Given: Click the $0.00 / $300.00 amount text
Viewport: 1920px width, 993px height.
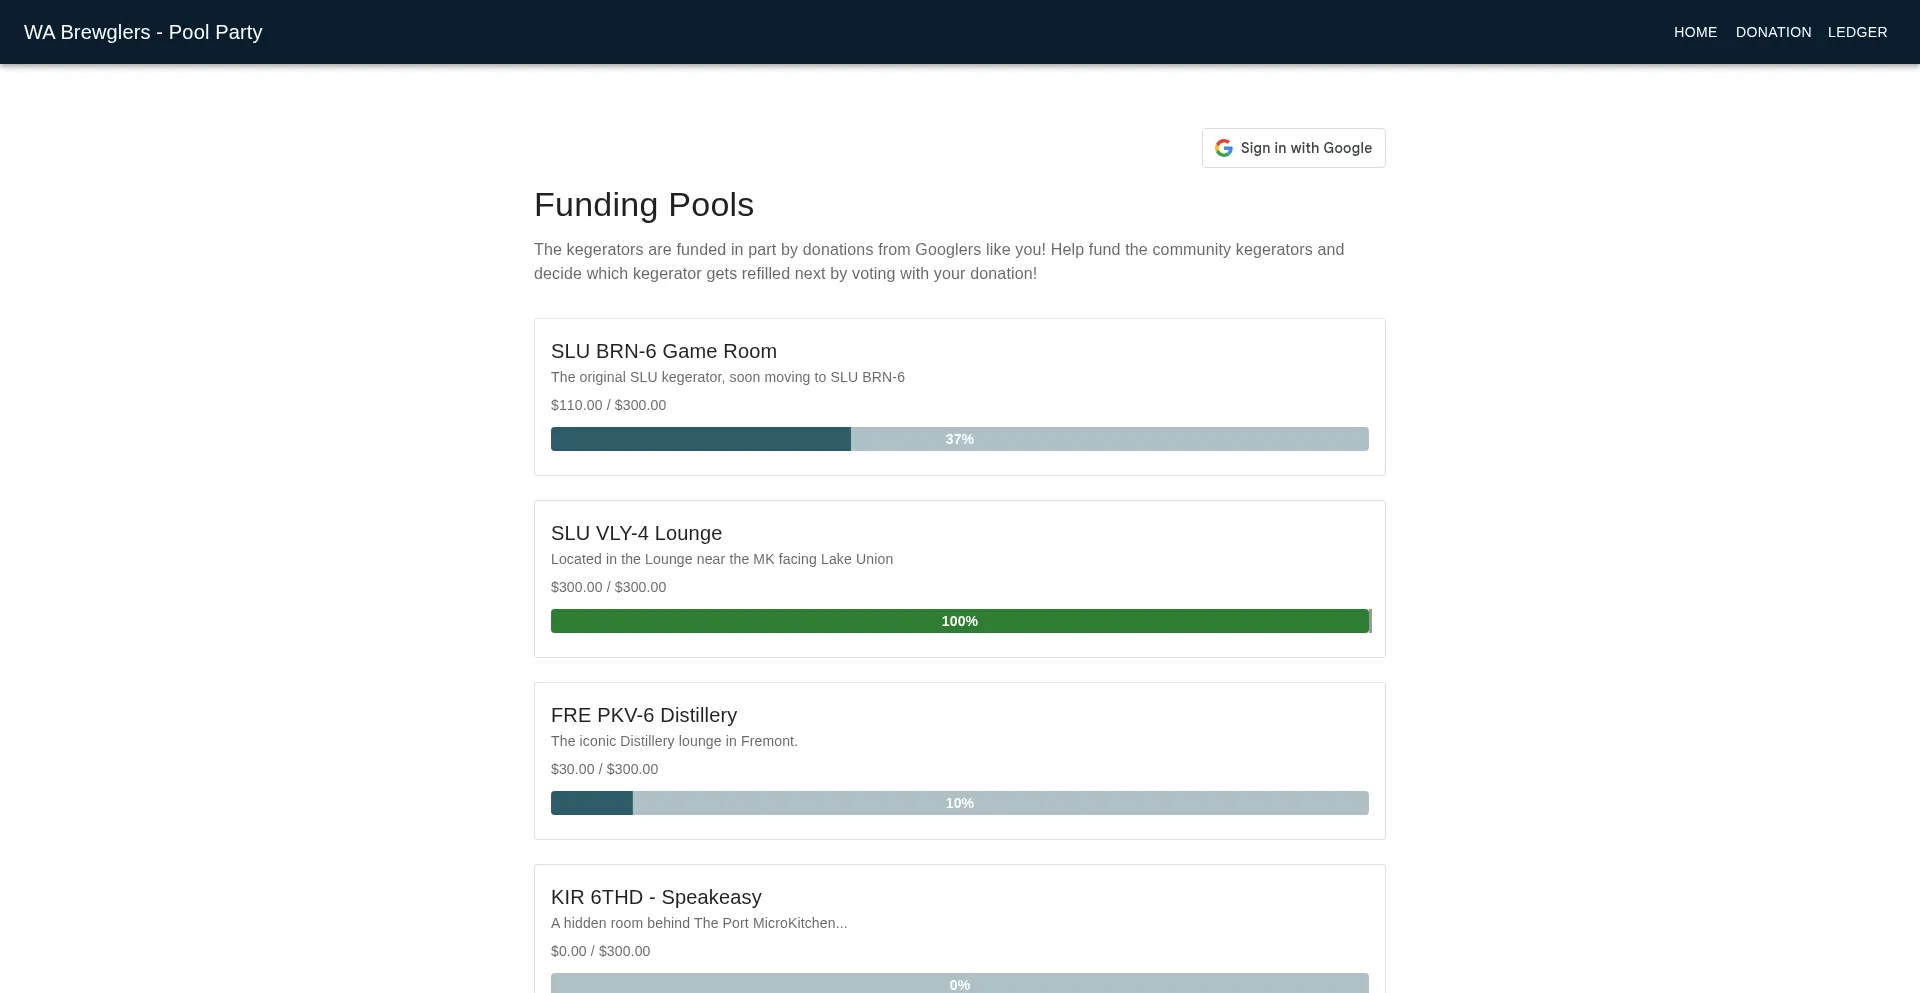Looking at the screenshot, I should (x=600, y=951).
